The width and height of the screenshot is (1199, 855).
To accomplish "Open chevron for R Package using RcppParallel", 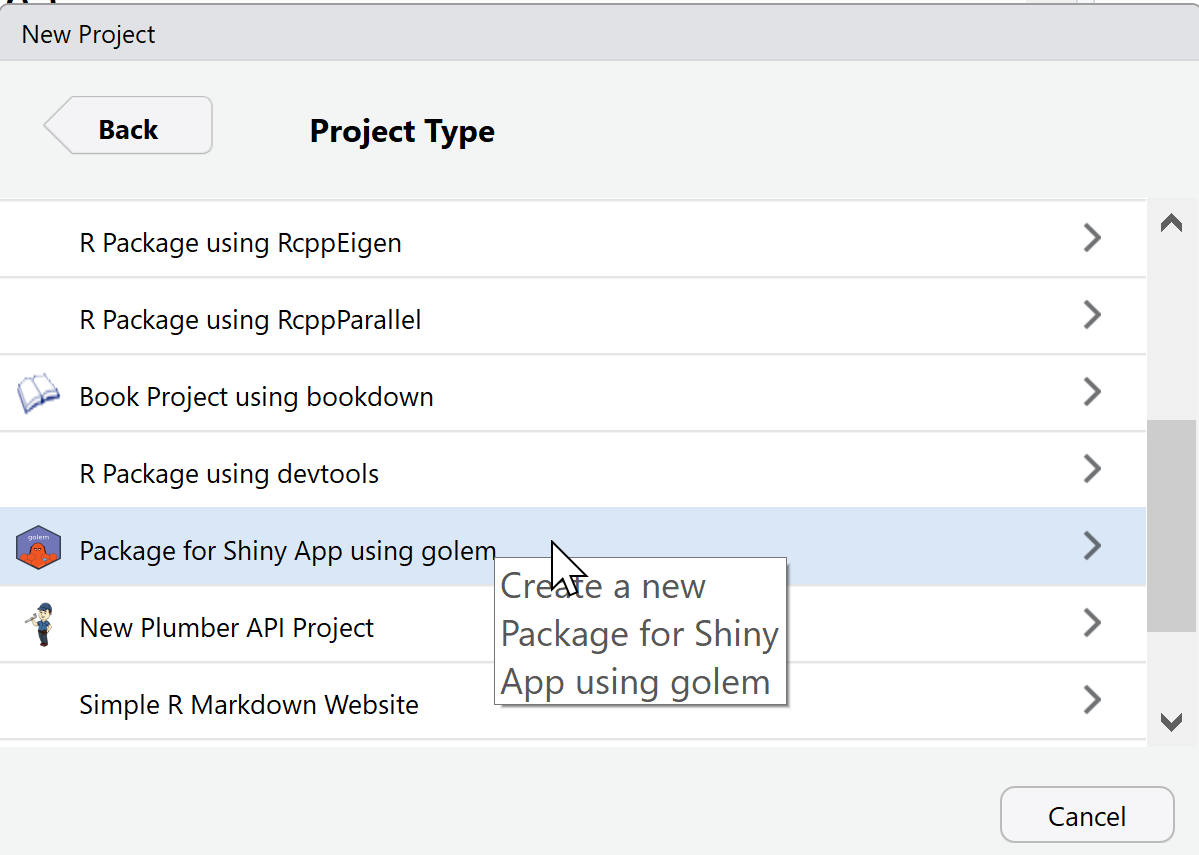I will coord(1092,314).
